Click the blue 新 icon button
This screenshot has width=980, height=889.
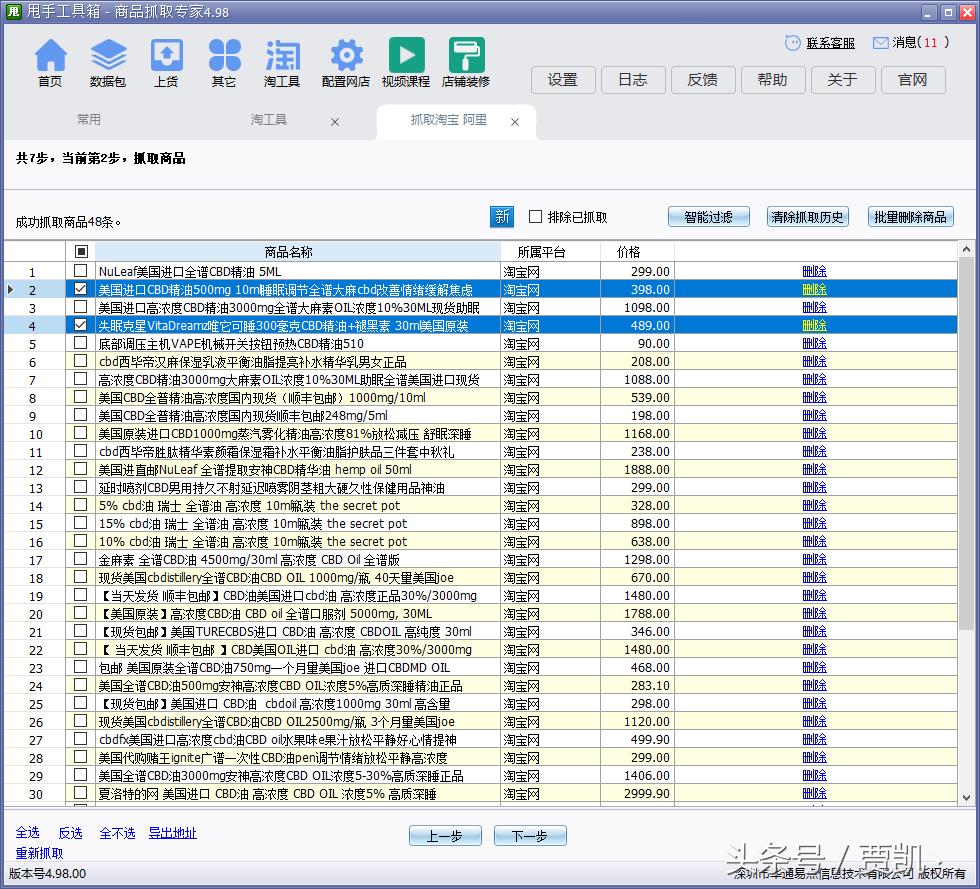click(x=502, y=216)
